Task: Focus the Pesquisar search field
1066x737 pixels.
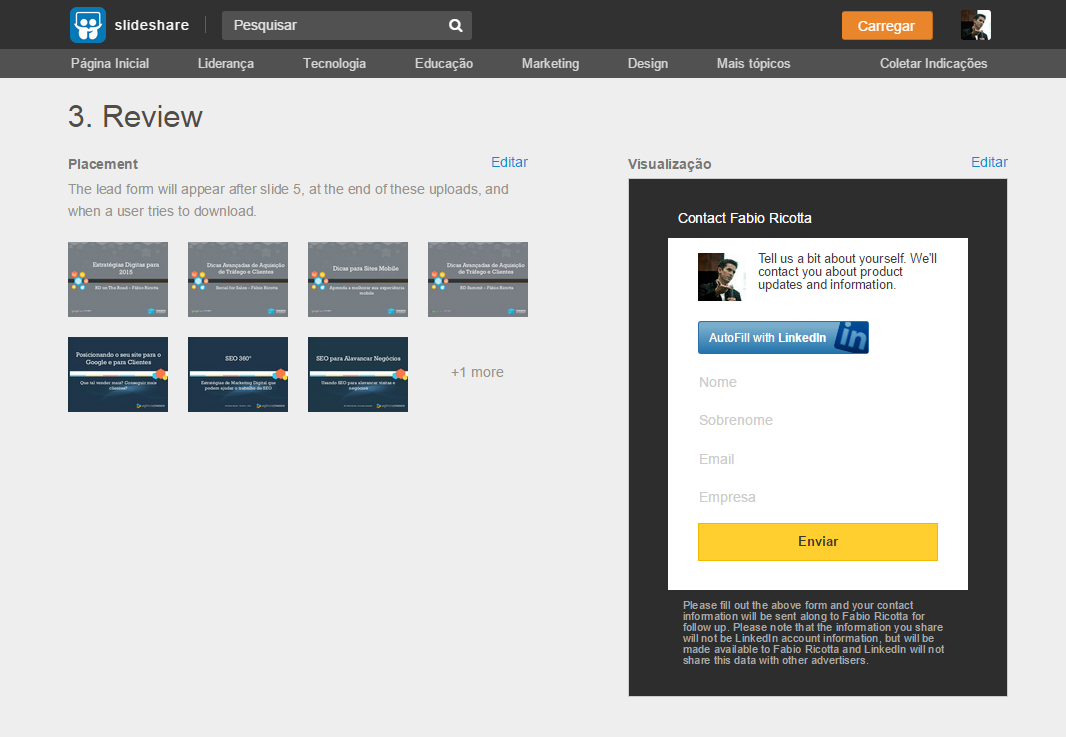Action: pyautogui.click(x=335, y=26)
